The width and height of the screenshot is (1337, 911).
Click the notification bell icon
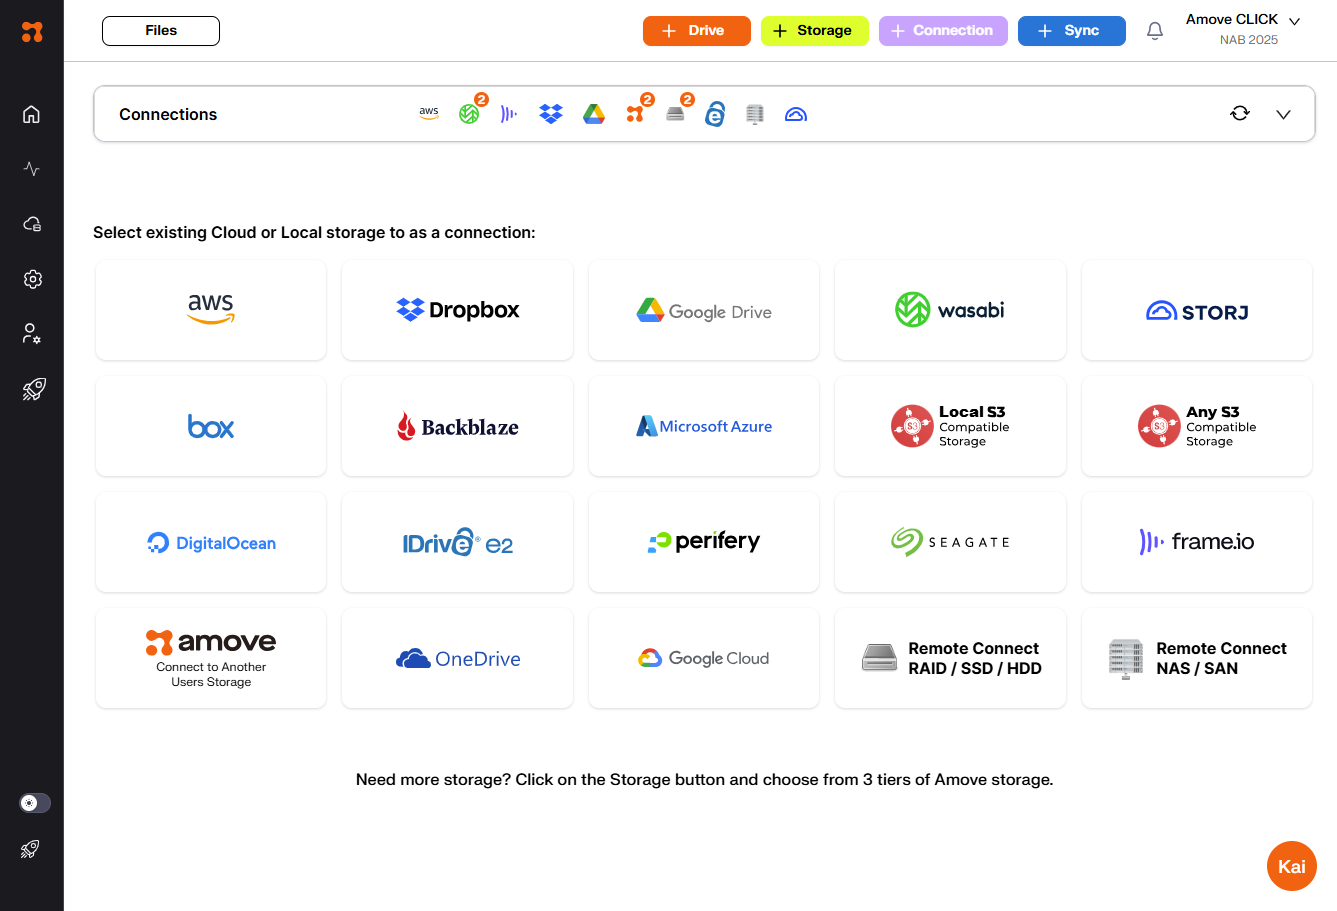click(1155, 31)
